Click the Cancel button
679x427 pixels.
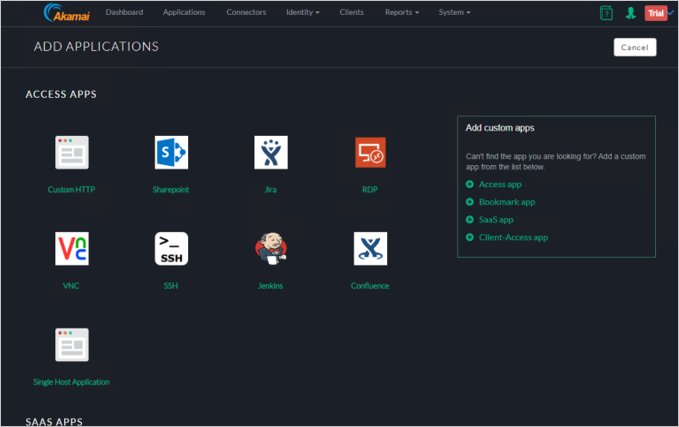click(635, 47)
